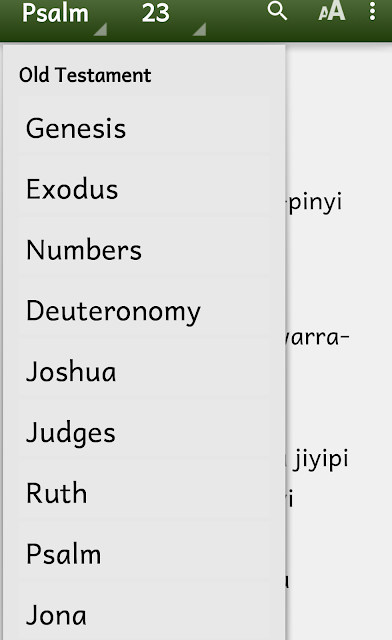Image resolution: width=392 pixels, height=640 pixels.
Task: Choose Numbers in the Old Testament list
Action: (x=144, y=250)
